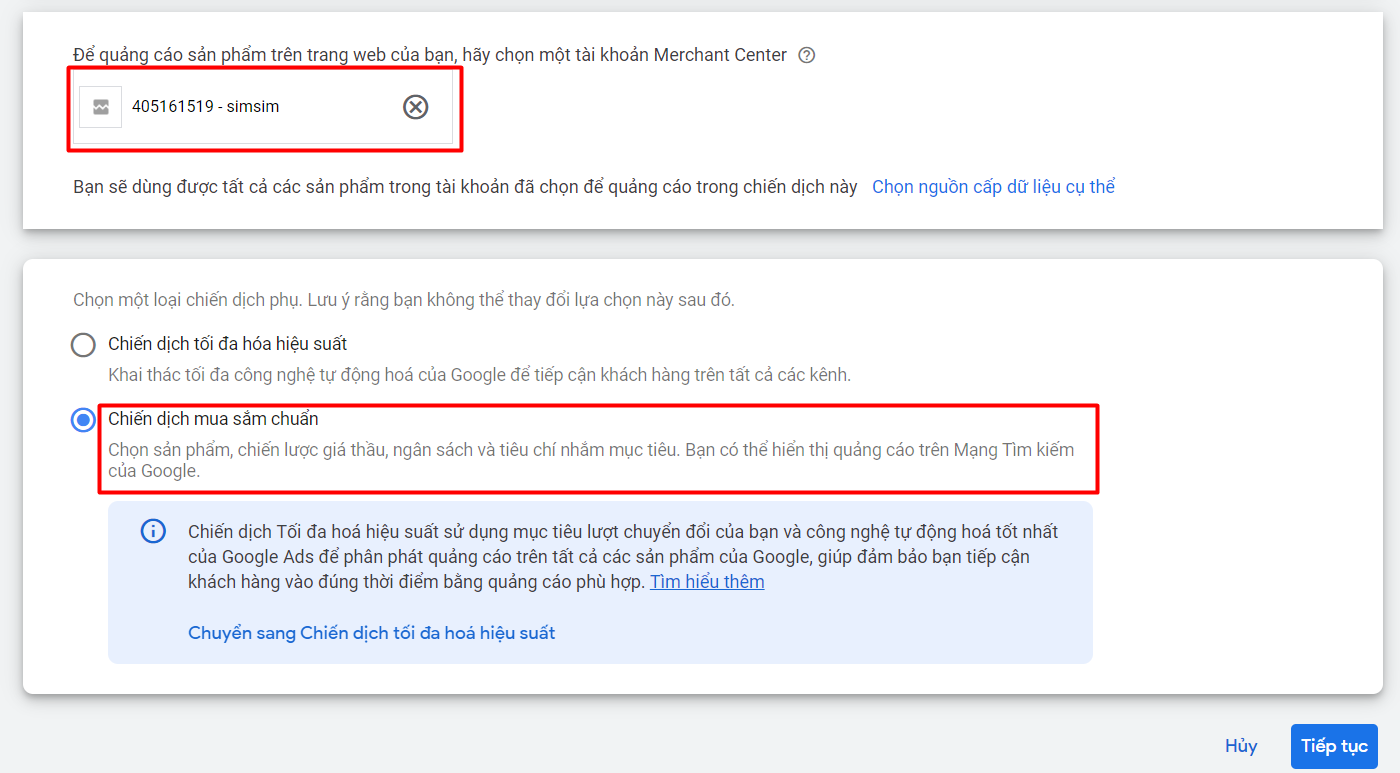Click the info icon in blue notice
Screen dimensions: 1400x773
(x=153, y=531)
